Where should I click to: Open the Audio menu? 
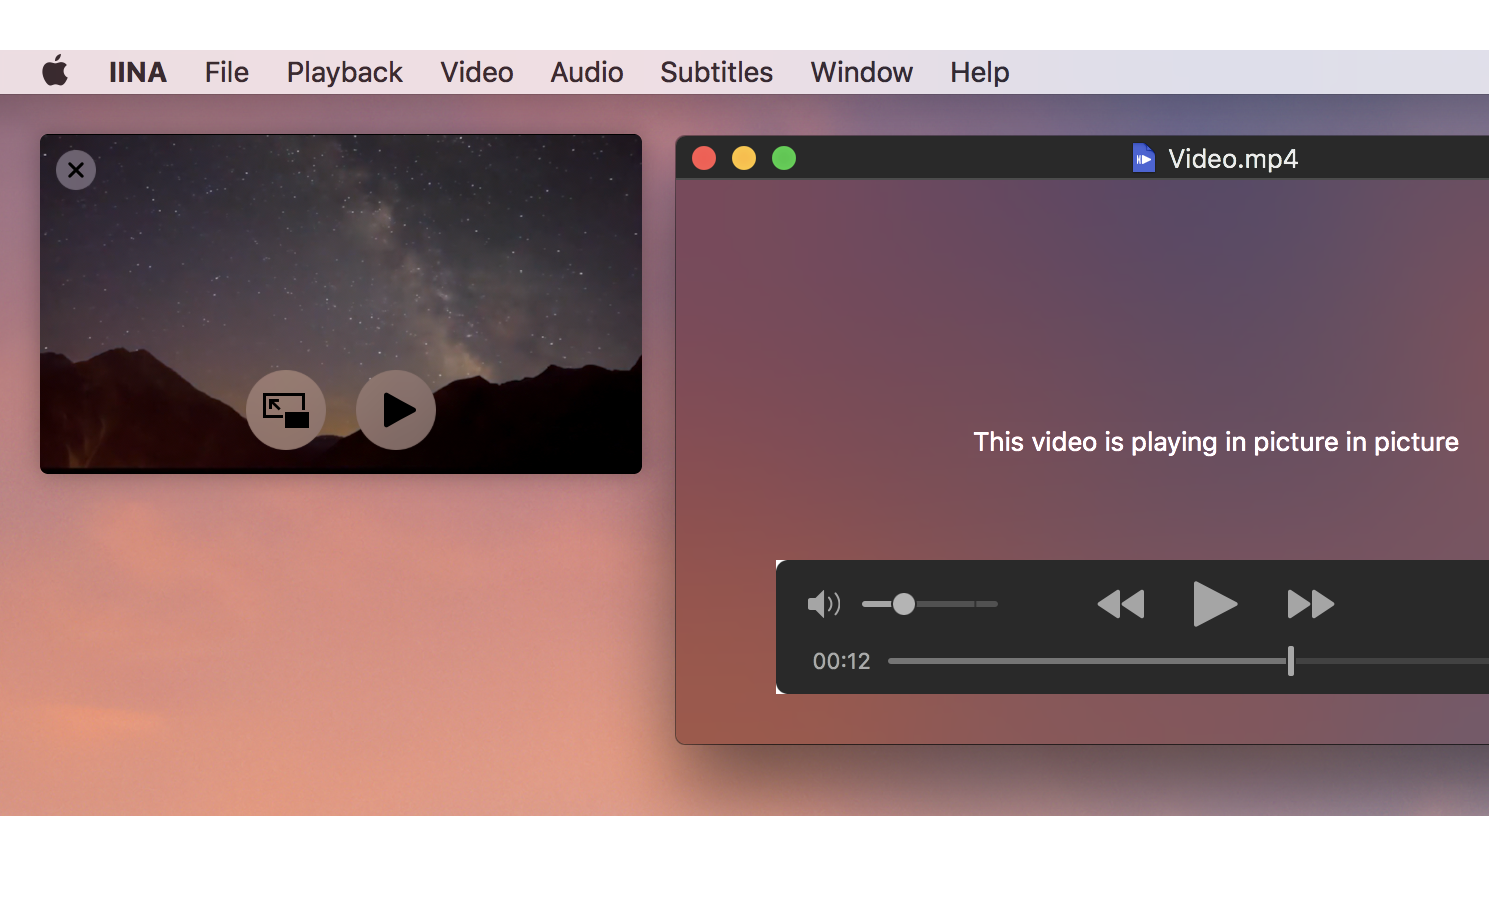click(x=586, y=71)
